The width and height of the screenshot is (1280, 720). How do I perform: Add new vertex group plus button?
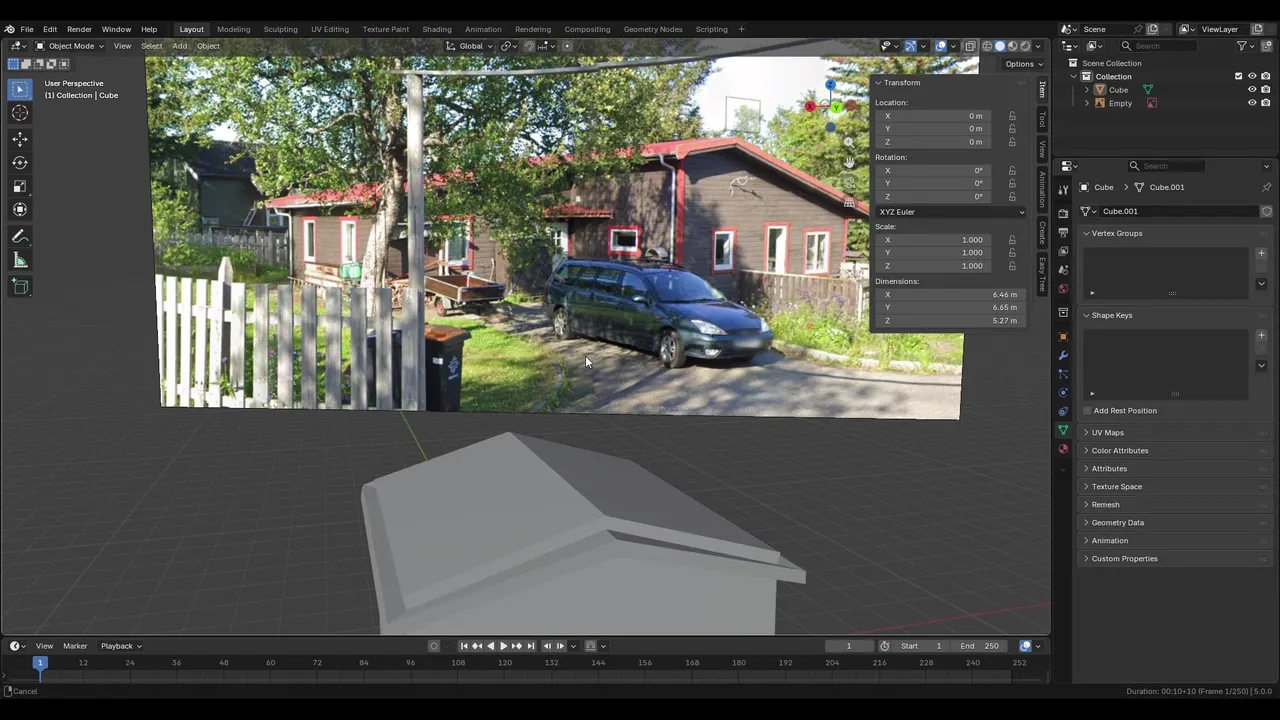[x=1261, y=253]
